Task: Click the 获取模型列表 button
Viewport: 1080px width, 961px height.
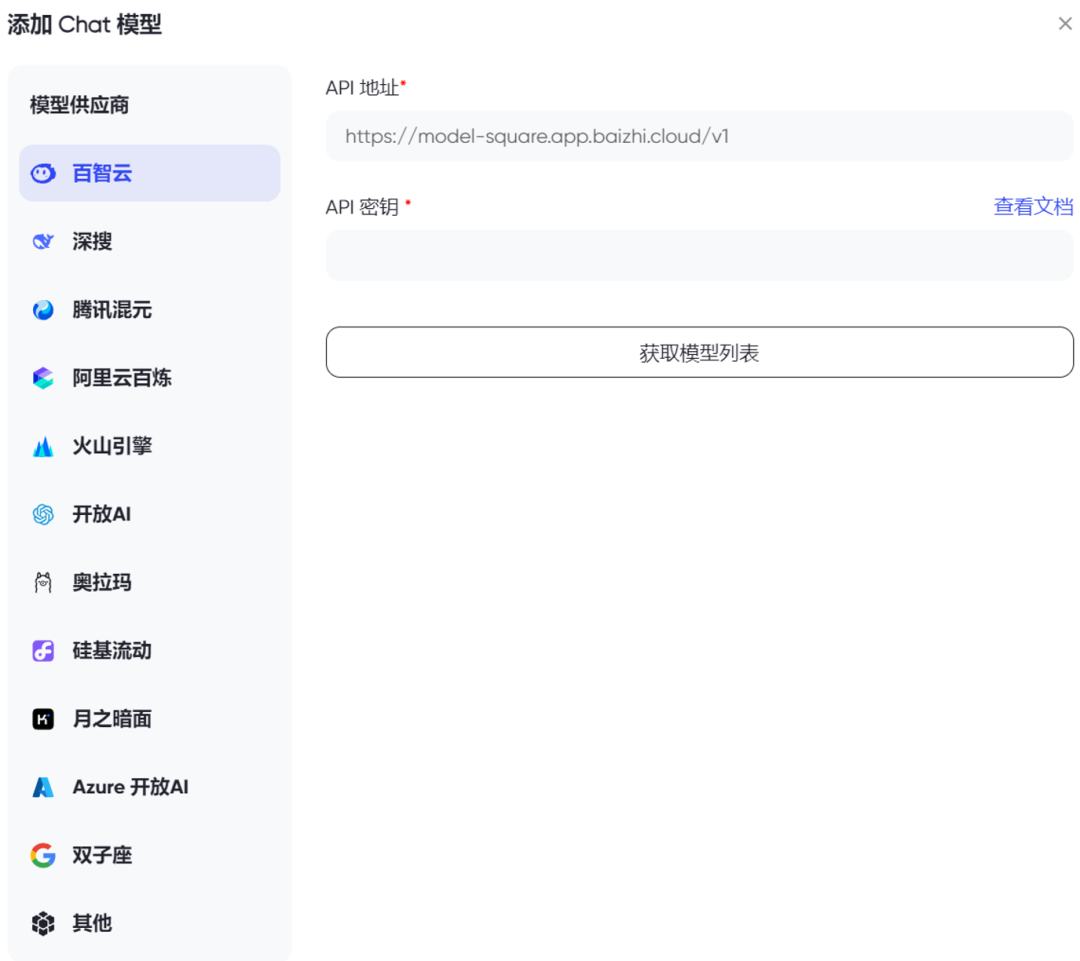Action: point(699,351)
